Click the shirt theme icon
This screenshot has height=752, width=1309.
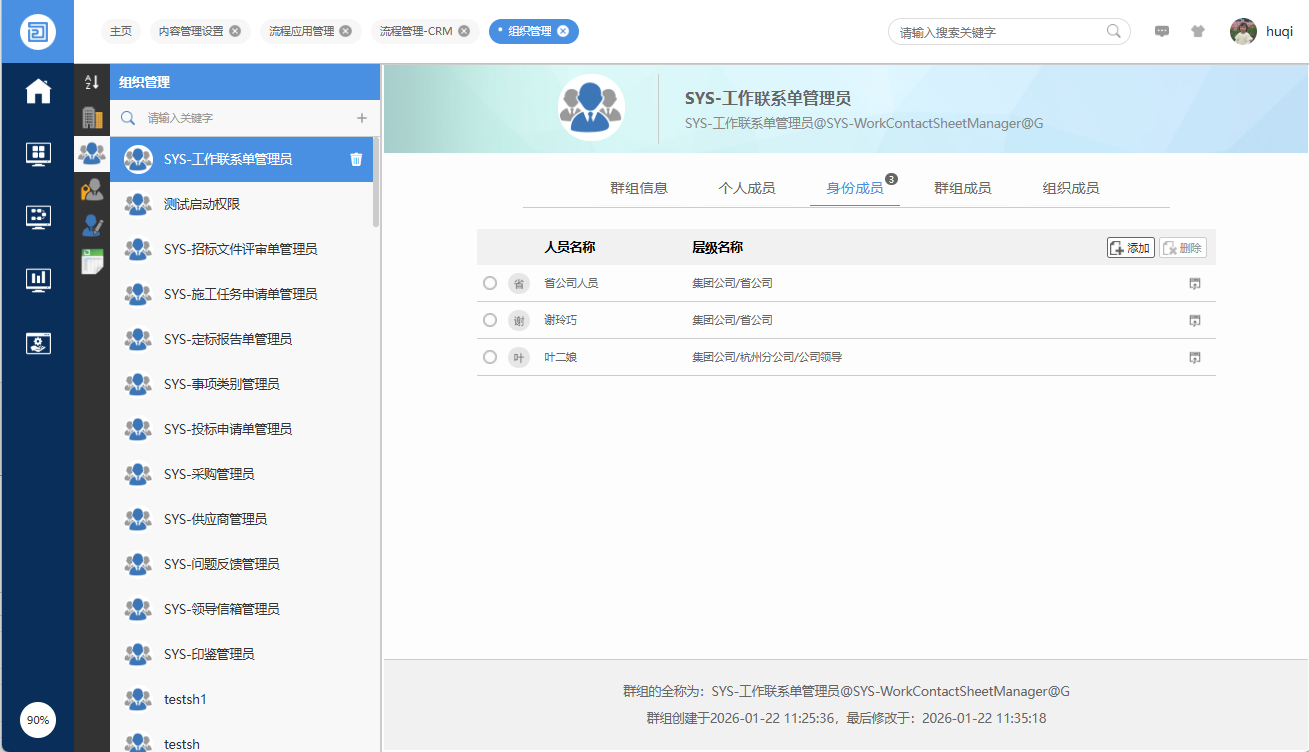tap(1198, 31)
